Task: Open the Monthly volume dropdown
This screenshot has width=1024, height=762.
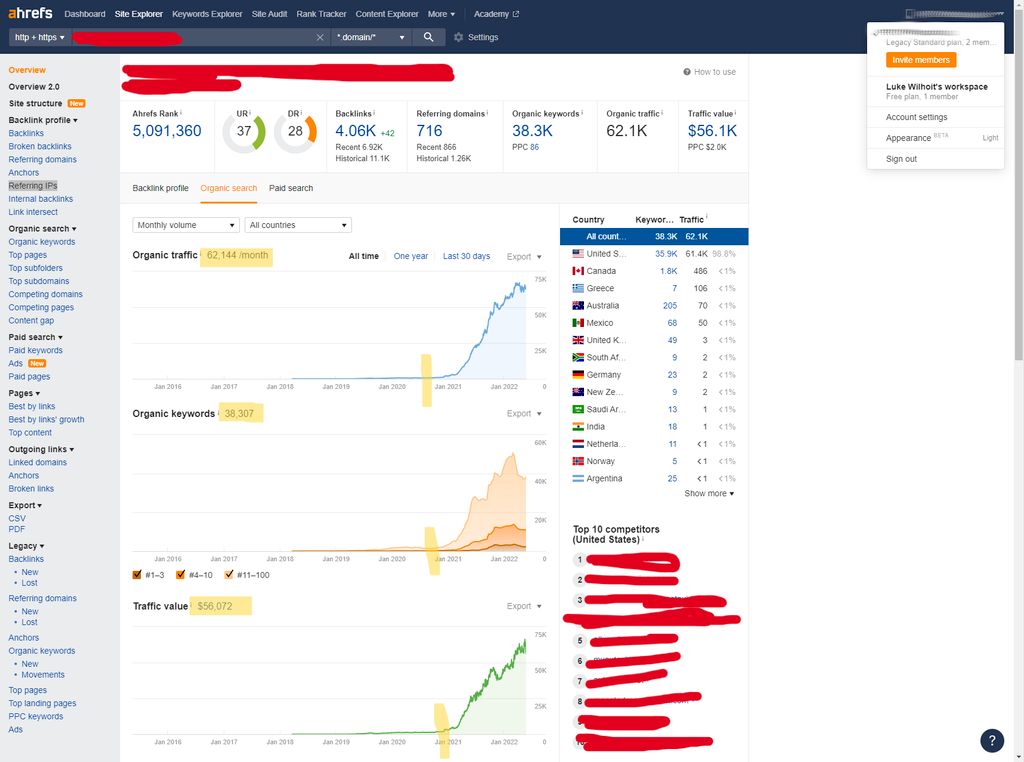Action: 185,225
